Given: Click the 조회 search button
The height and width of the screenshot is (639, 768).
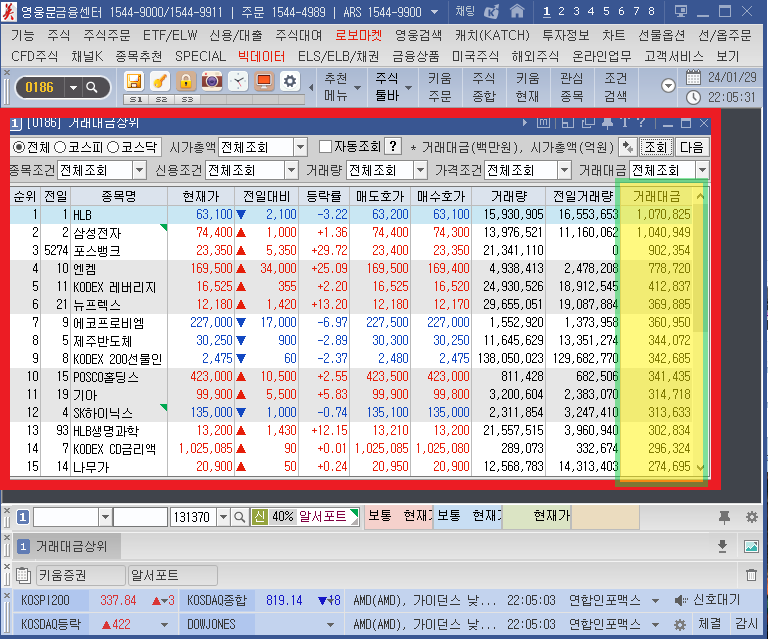Looking at the screenshot, I should (x=656, y=147).
